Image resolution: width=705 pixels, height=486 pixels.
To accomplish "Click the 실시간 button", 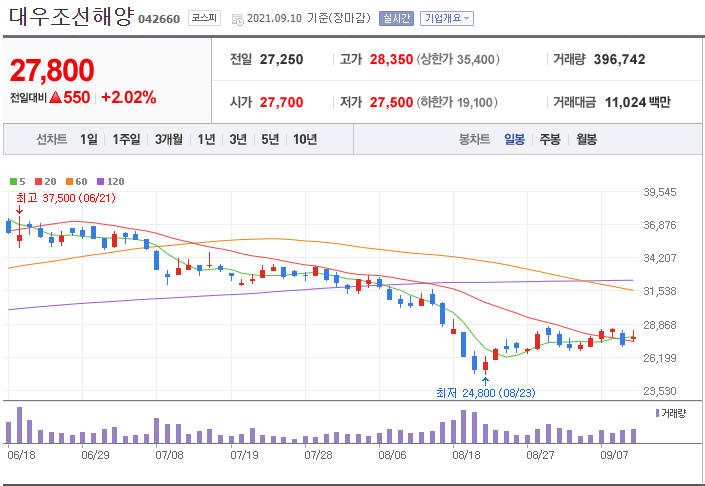I will (396, 18).
